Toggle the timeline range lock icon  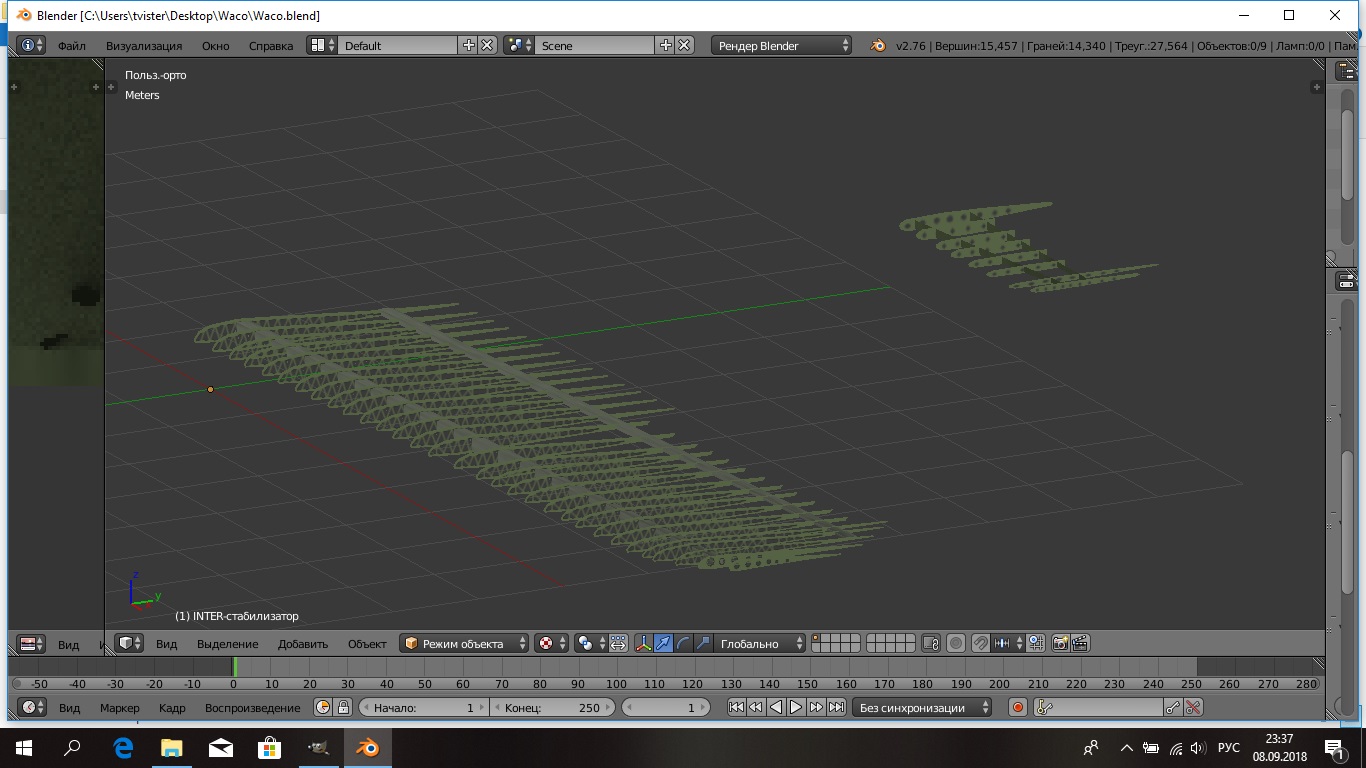[x=343, y=708]
